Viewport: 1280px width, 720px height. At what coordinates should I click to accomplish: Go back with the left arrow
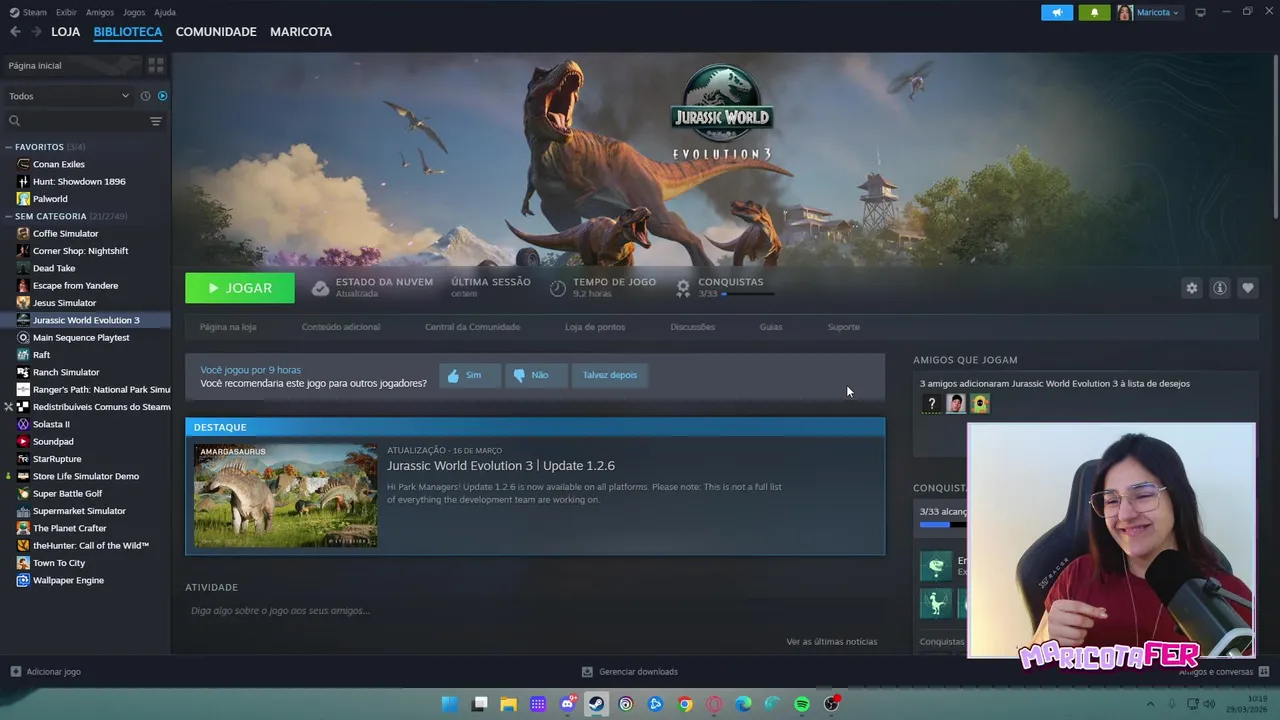pos(15,32)
